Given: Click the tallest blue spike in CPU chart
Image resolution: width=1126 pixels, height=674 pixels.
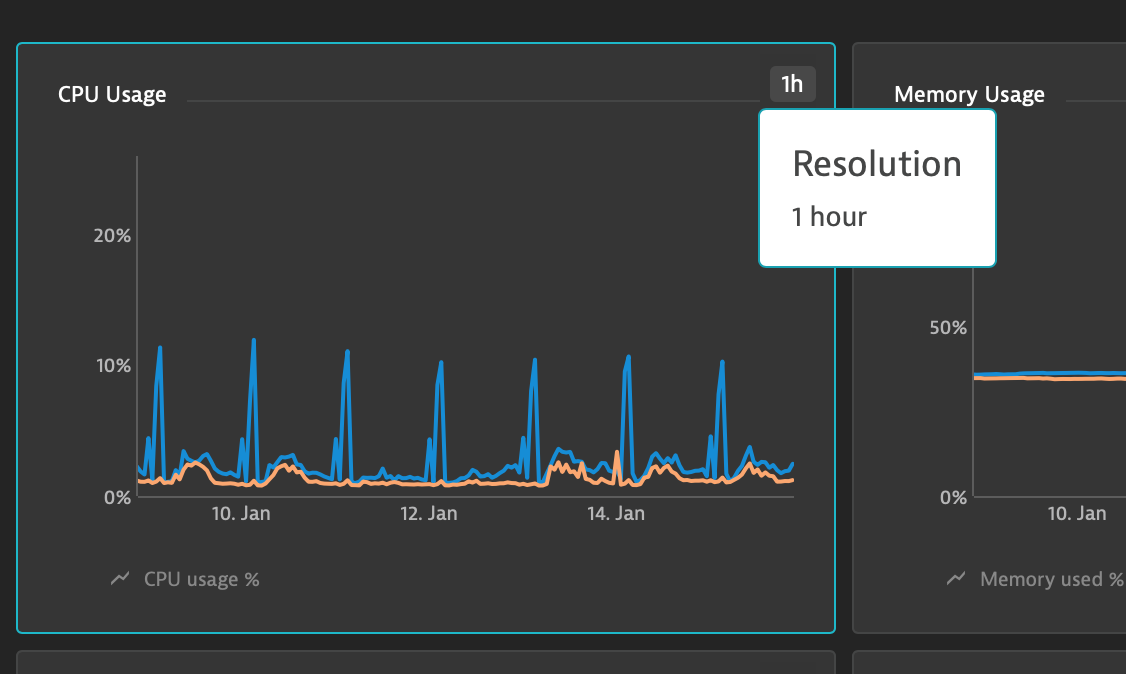Looking at the screenshot, I should 253,342.
